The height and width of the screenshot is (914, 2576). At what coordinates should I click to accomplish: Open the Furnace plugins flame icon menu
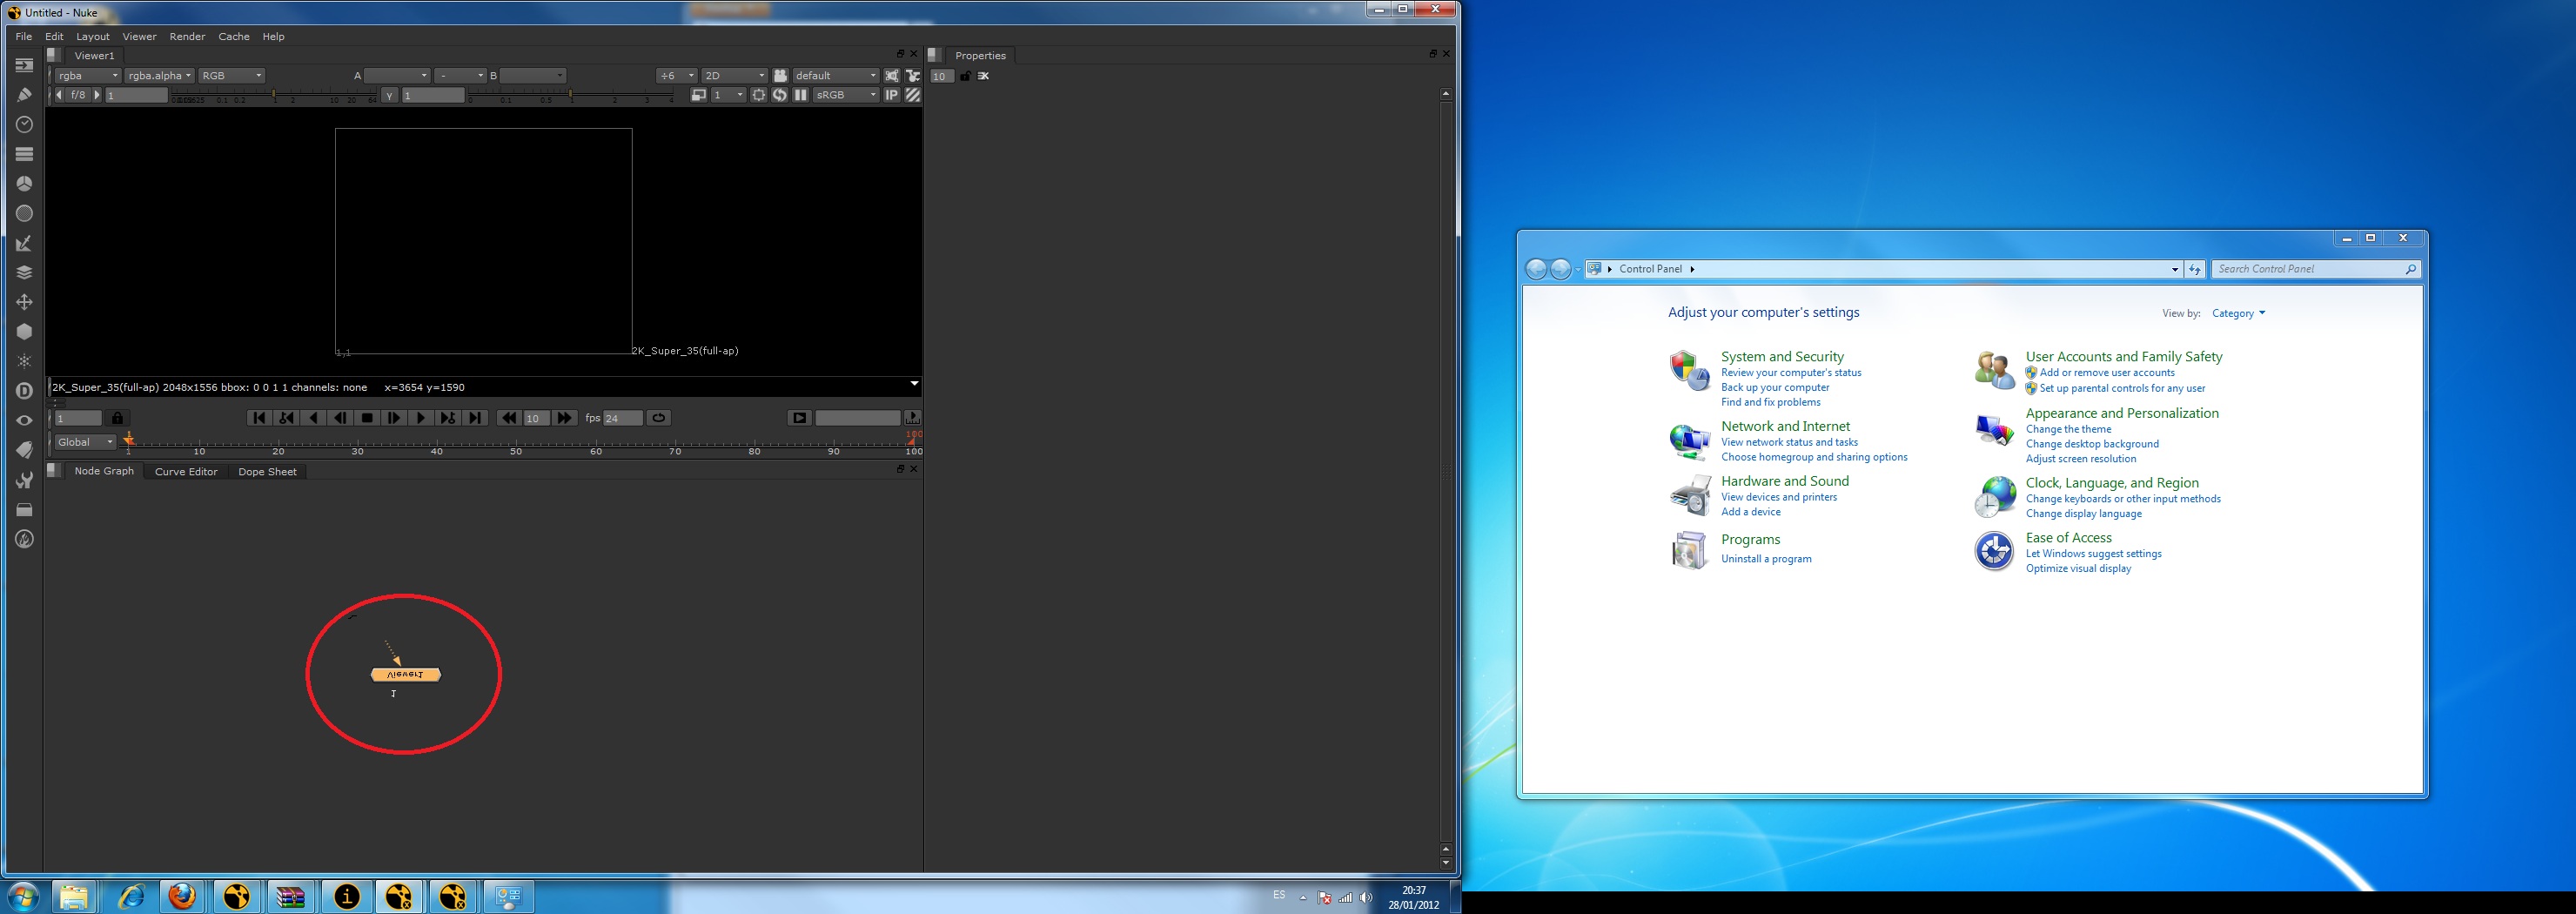click(24, 539)
